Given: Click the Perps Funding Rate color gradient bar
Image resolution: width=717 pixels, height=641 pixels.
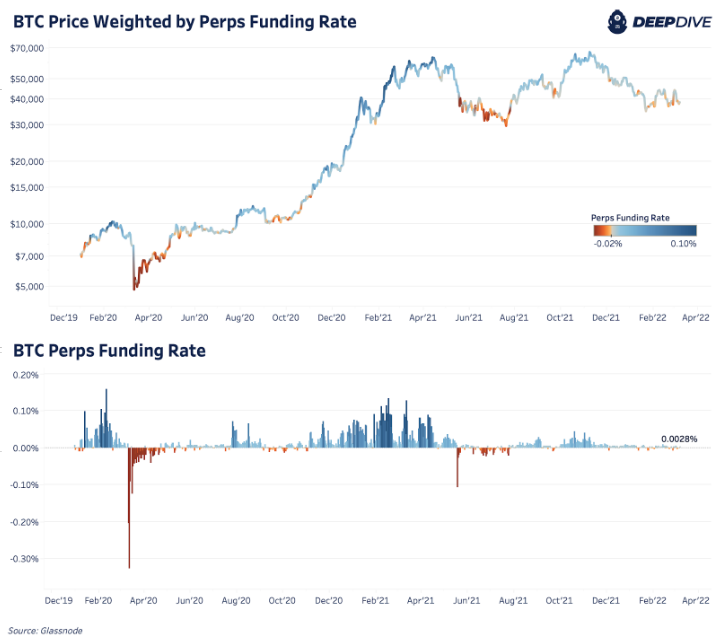Looking at the screenshot, I should tap(642, 230).
